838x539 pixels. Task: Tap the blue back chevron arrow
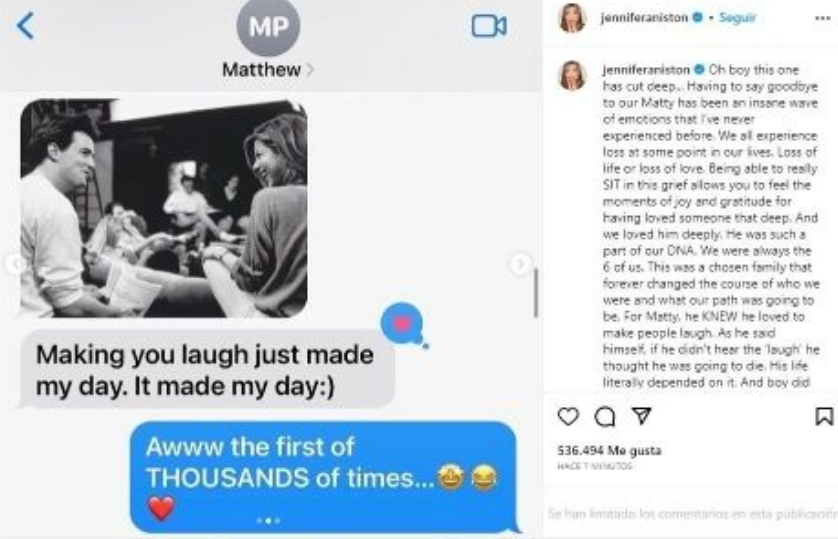click(26, 25)
